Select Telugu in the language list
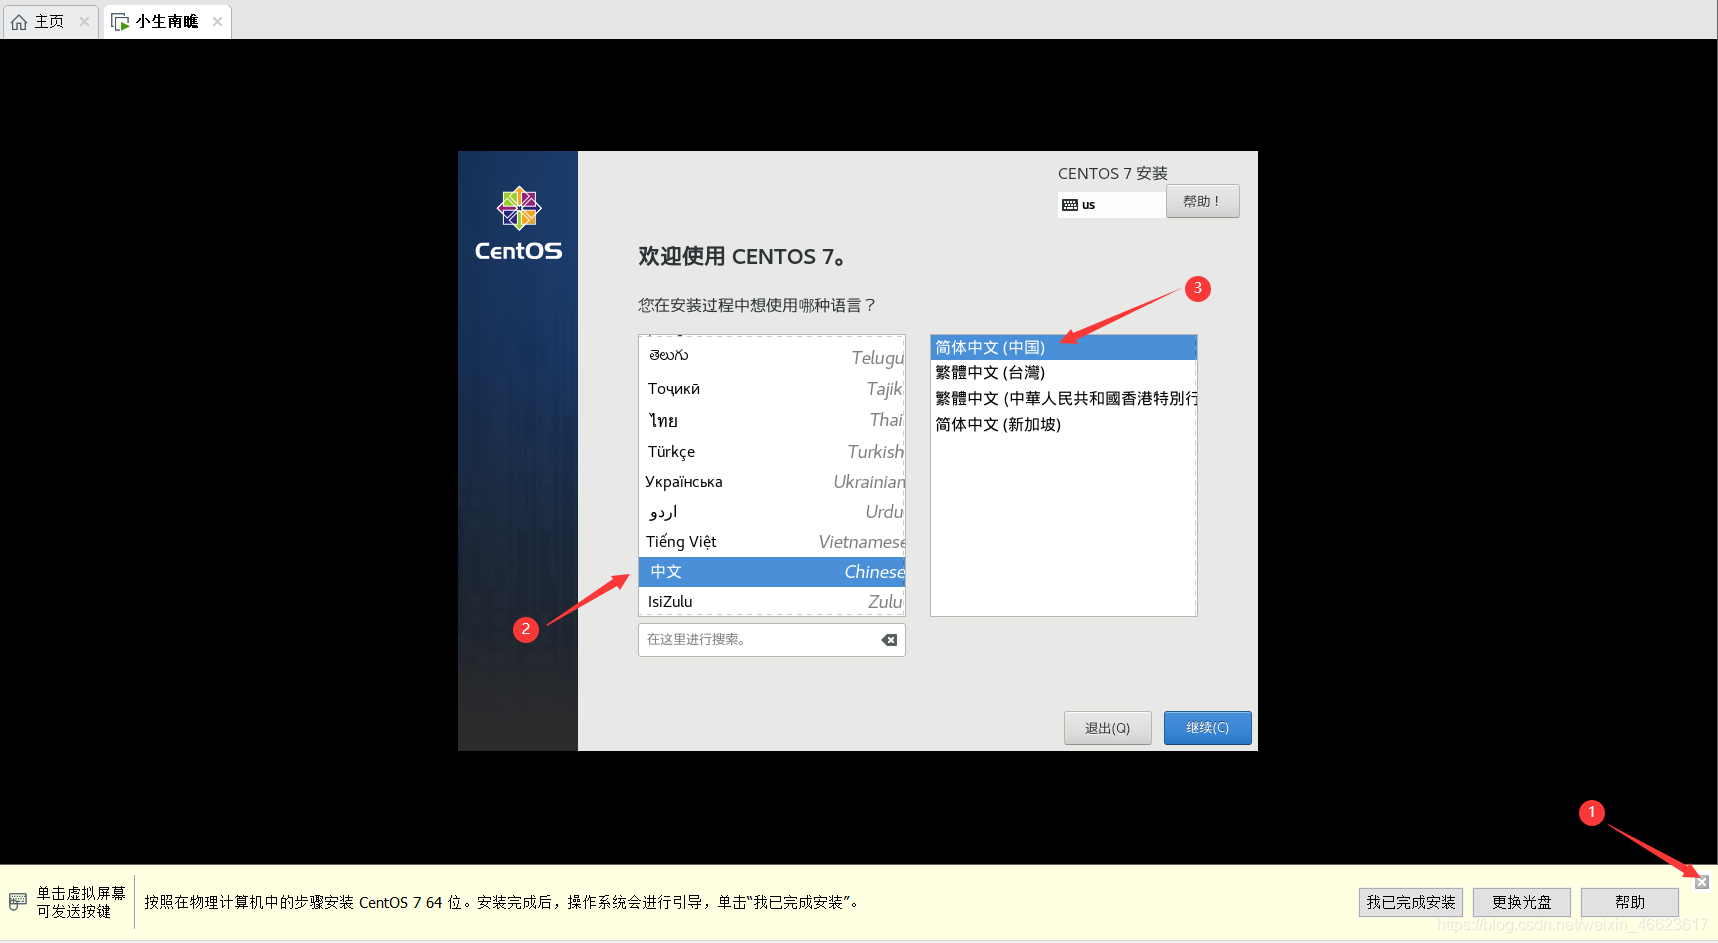Screen dimensions: 1718x943 [x=772, y=357]
